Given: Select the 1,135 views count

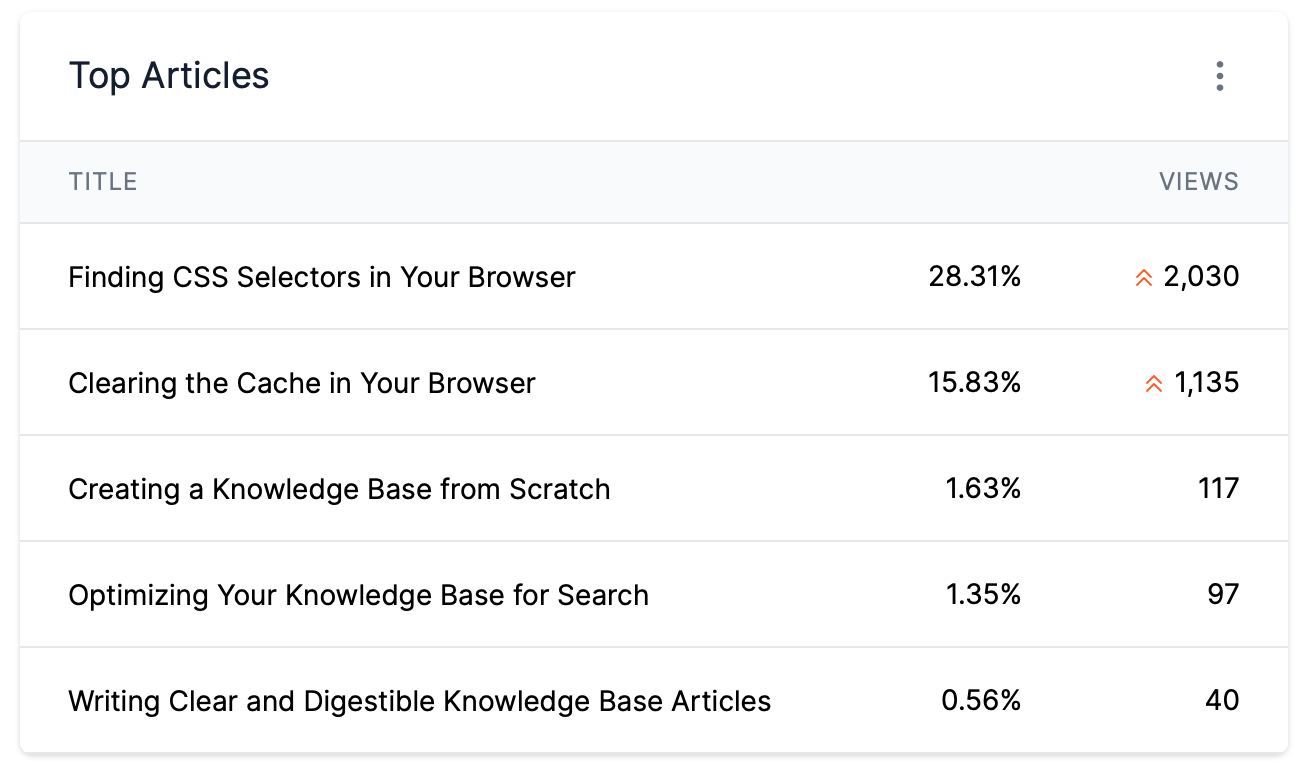Looking at the screenshot, I should (x=1207, y=383).
